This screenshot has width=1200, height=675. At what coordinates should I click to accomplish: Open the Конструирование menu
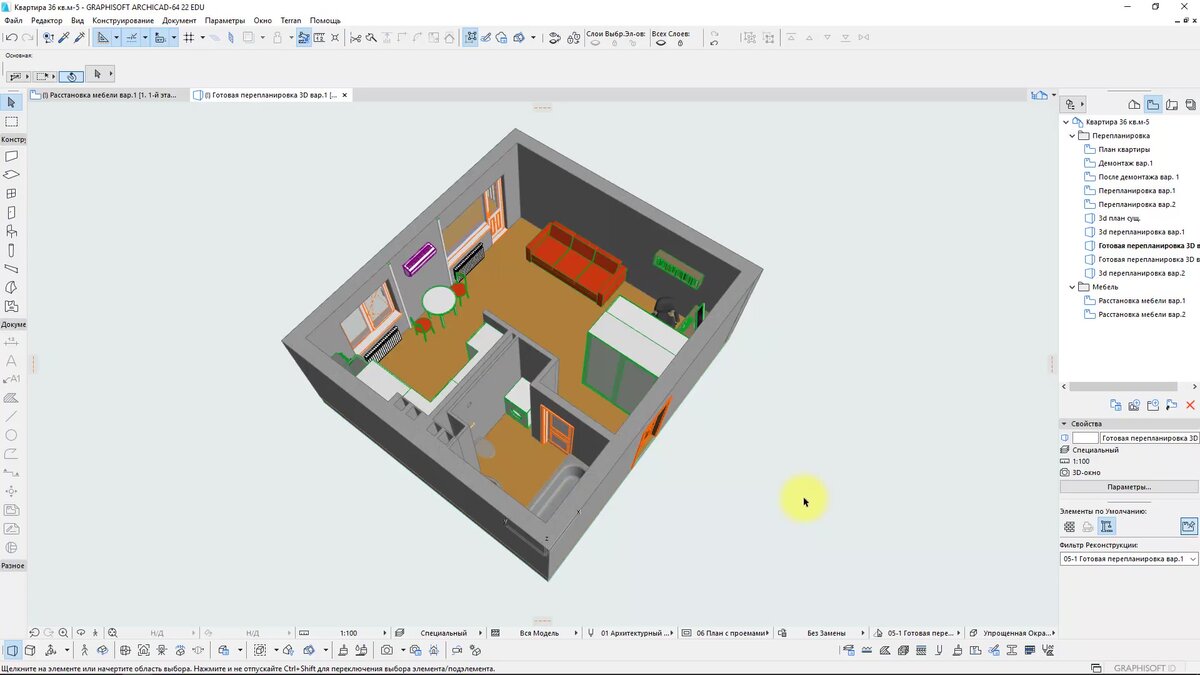point(123,20)
